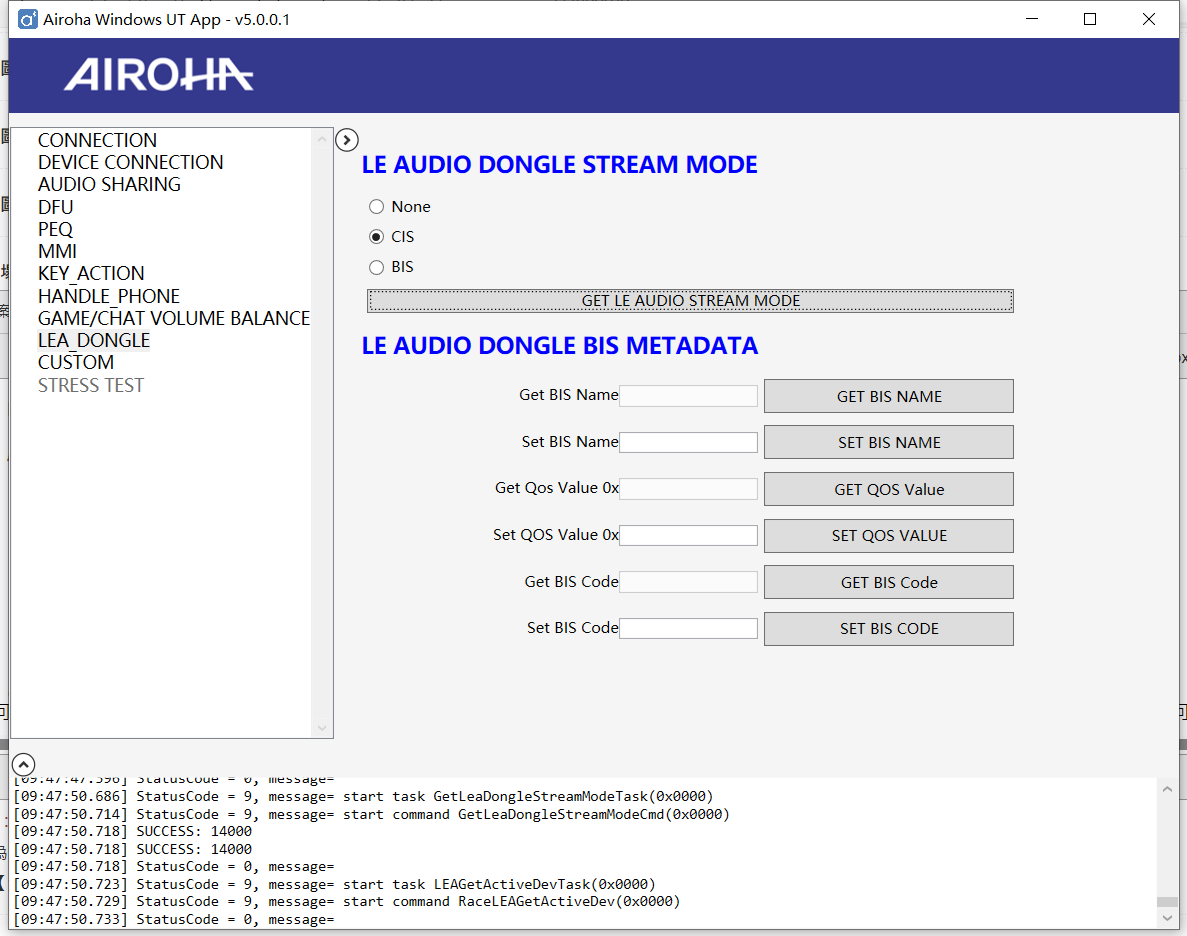This screenshot has width=1187, height=936.
Task: Open GAME/CHAT VOLUME BALANCE section
Action: coord(174,318)
